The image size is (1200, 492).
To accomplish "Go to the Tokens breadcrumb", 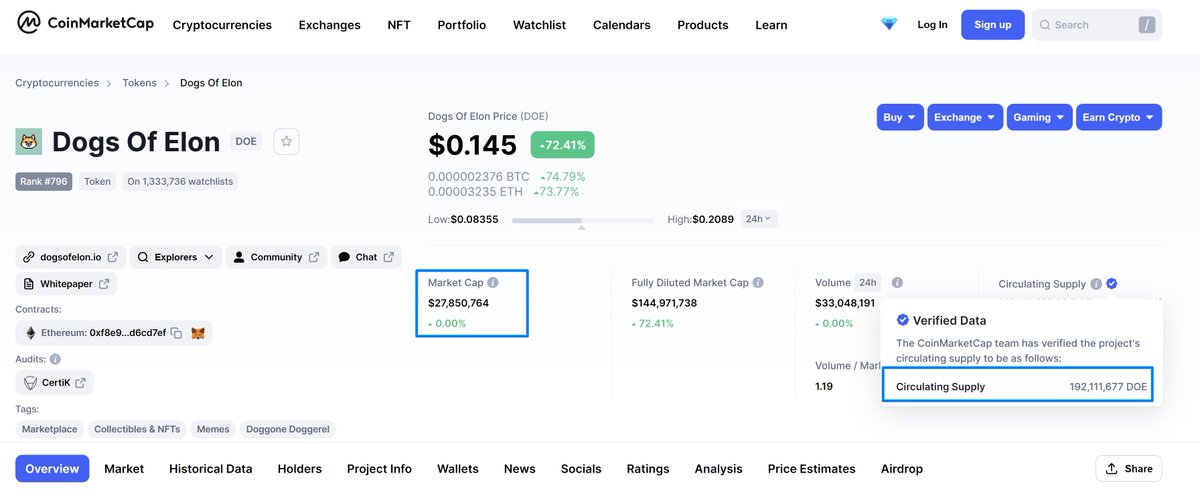I will pyautogui.click(x=139, y=83).
